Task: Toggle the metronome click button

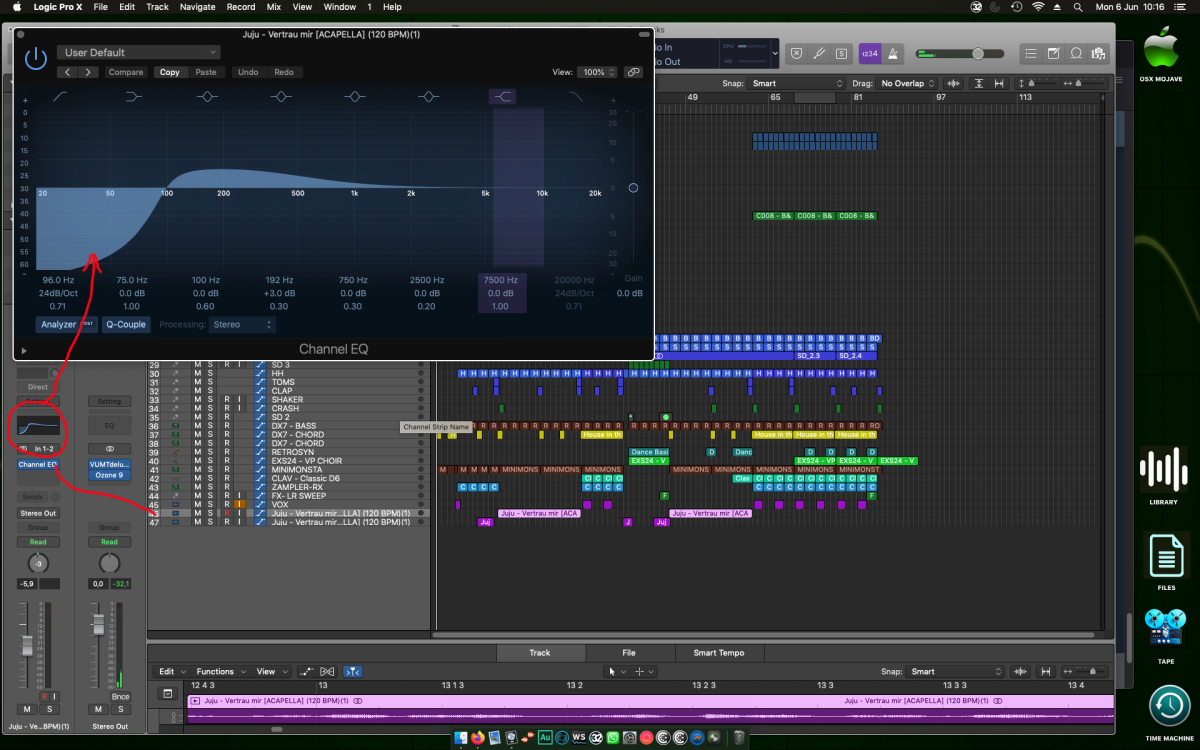Action: coord(893,53)
